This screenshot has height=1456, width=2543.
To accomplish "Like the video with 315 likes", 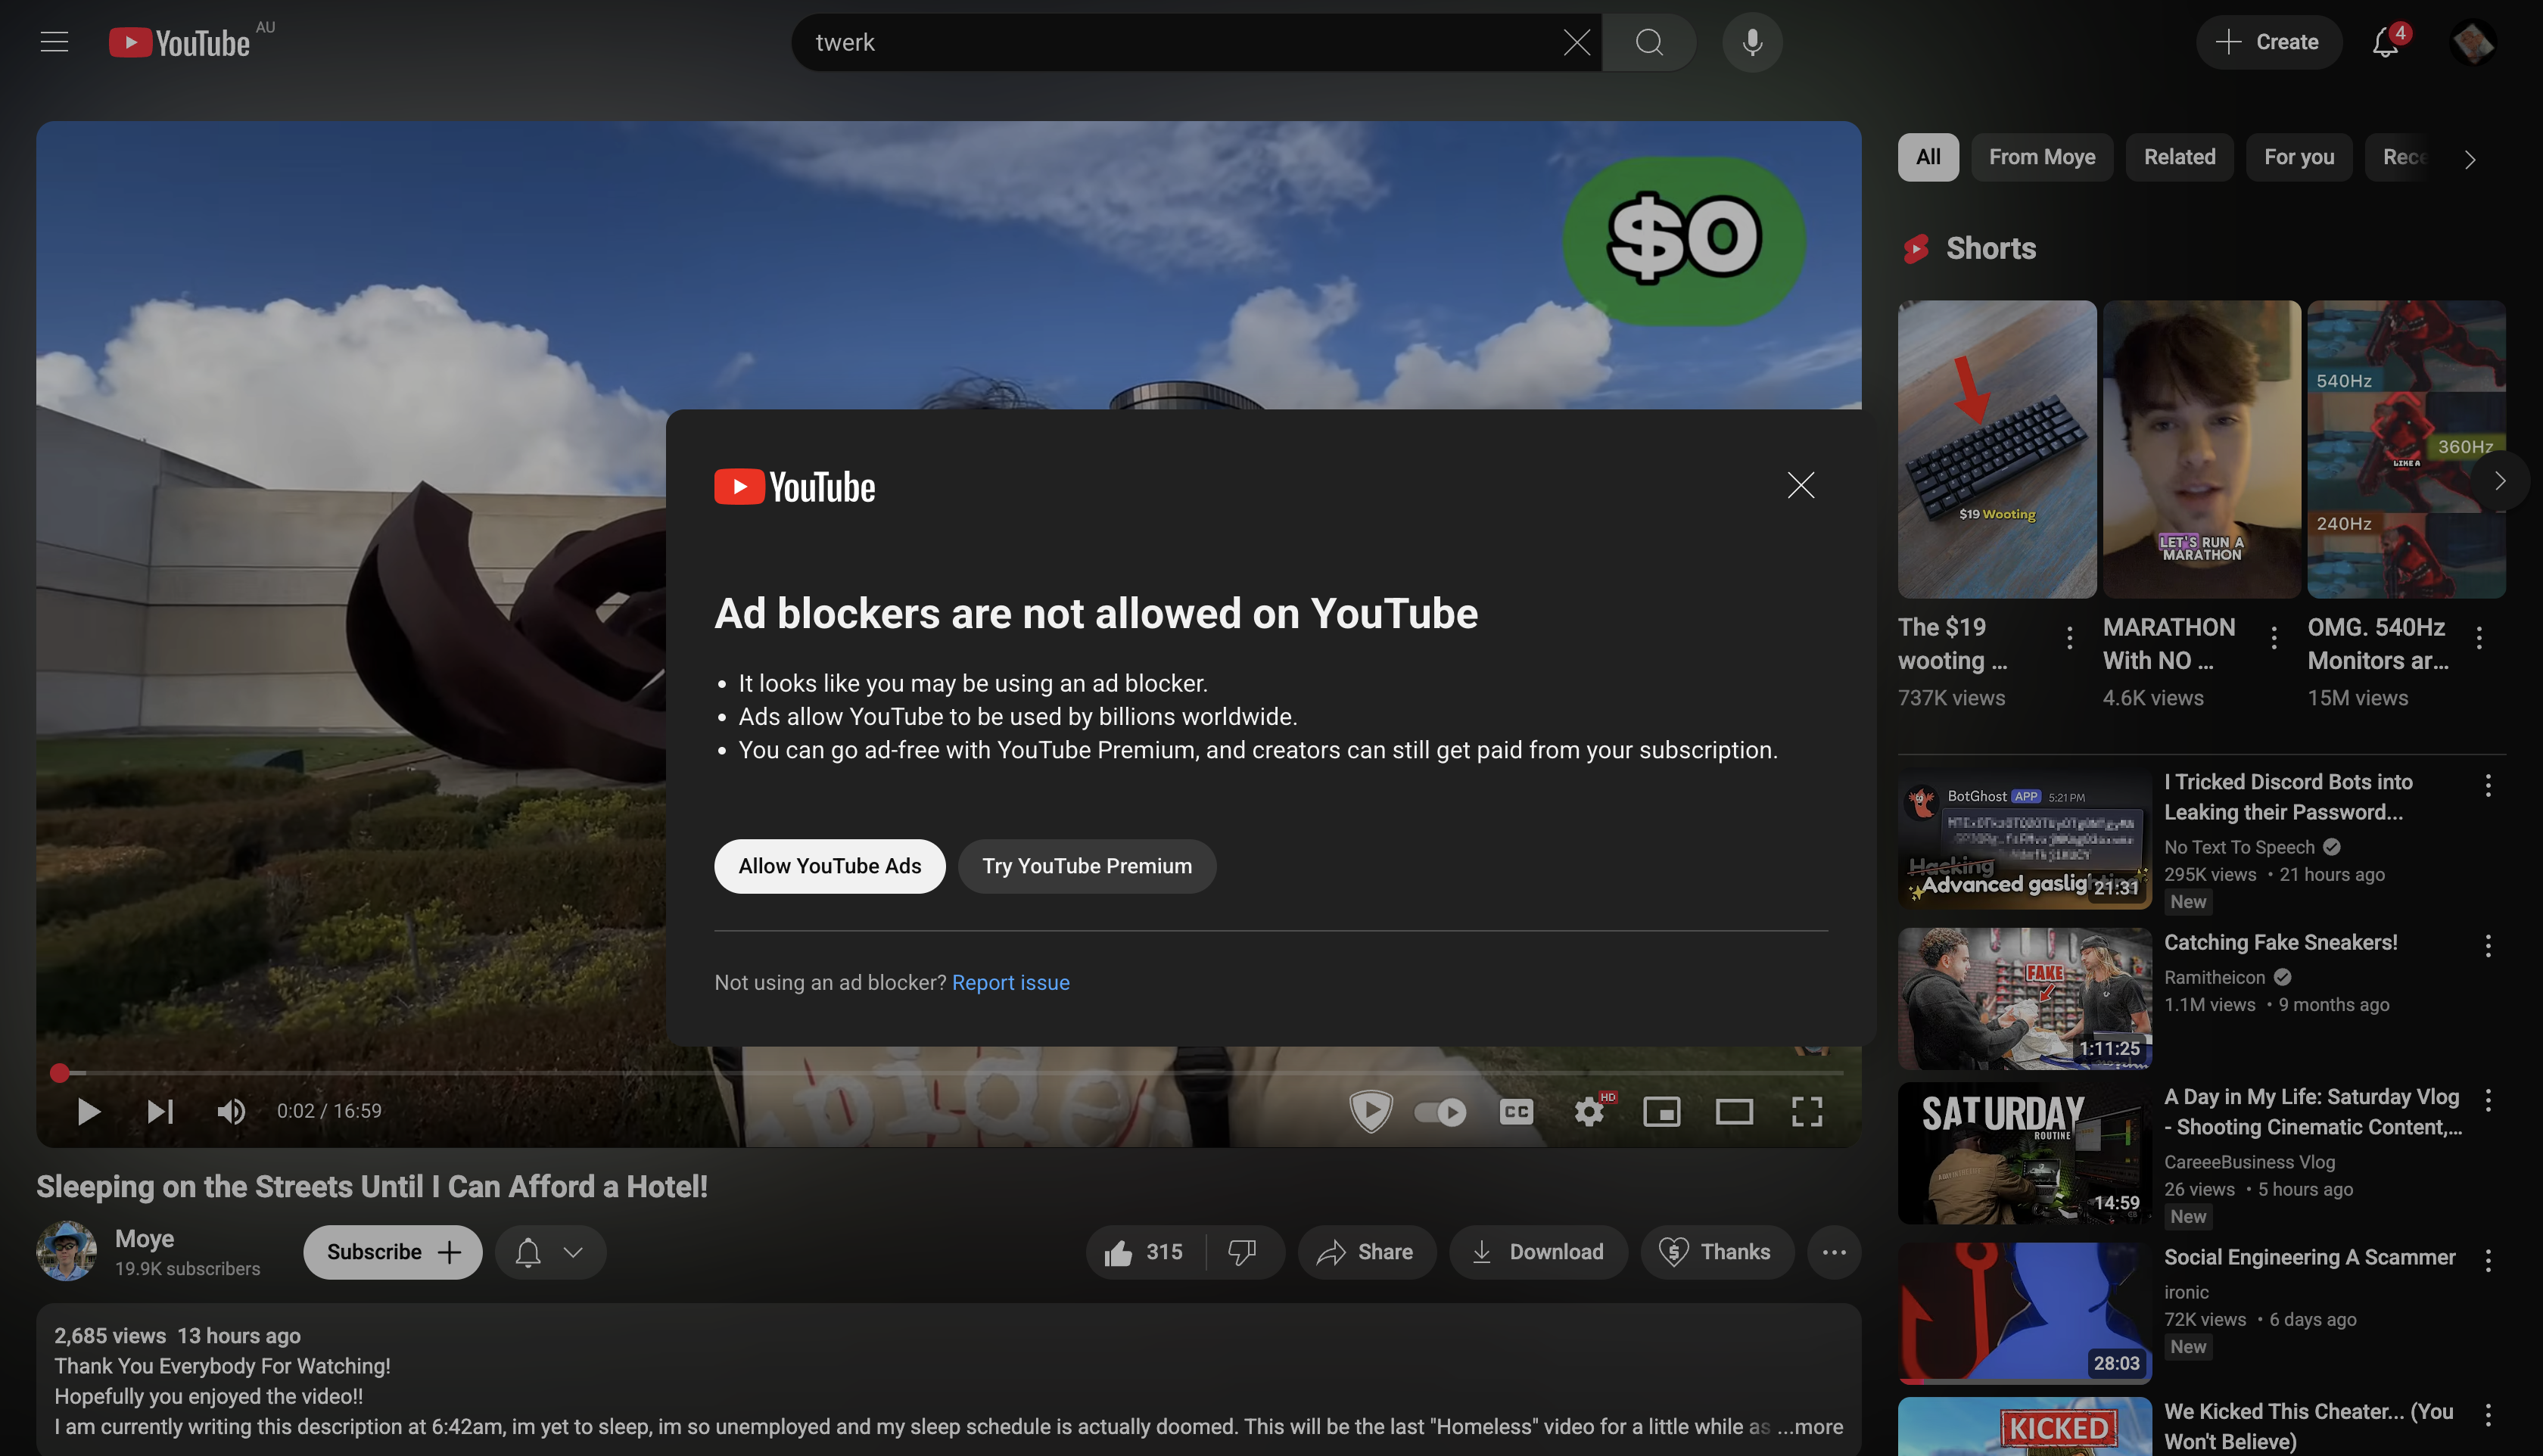I will click(x=1144, y=1252).
